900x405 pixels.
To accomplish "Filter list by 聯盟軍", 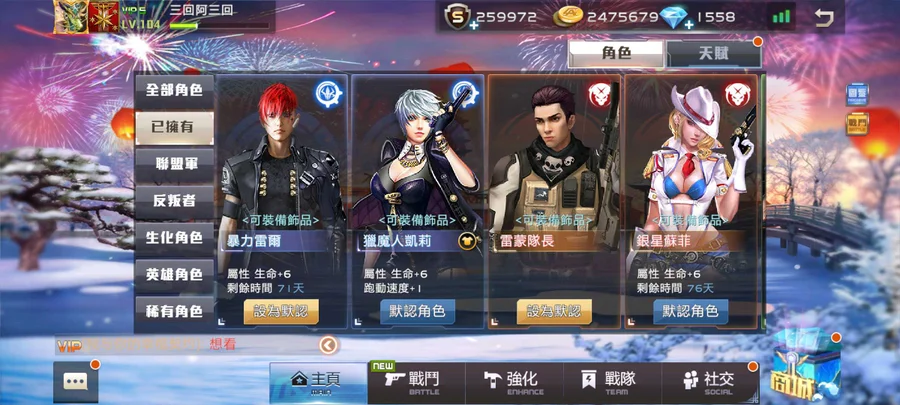I will point(174,164).
